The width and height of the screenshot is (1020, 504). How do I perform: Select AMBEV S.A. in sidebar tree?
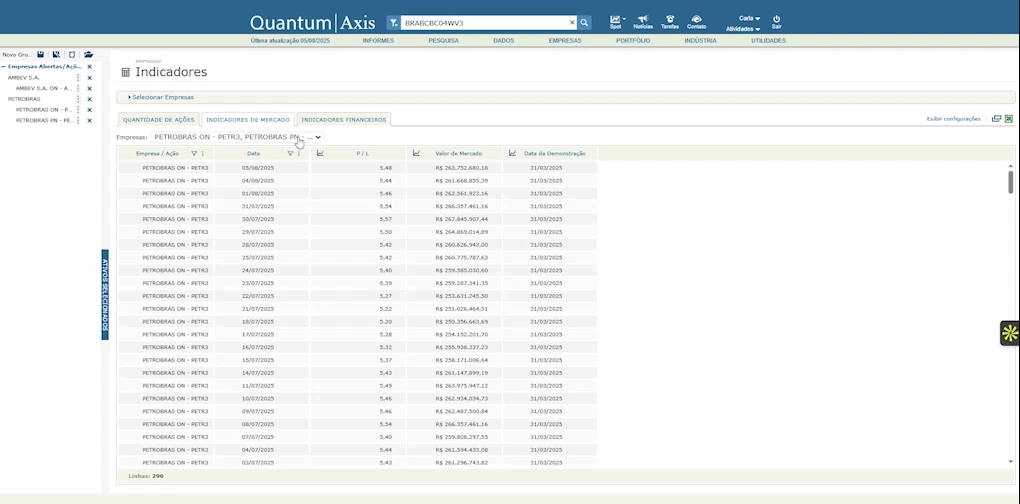pos(23,78)
